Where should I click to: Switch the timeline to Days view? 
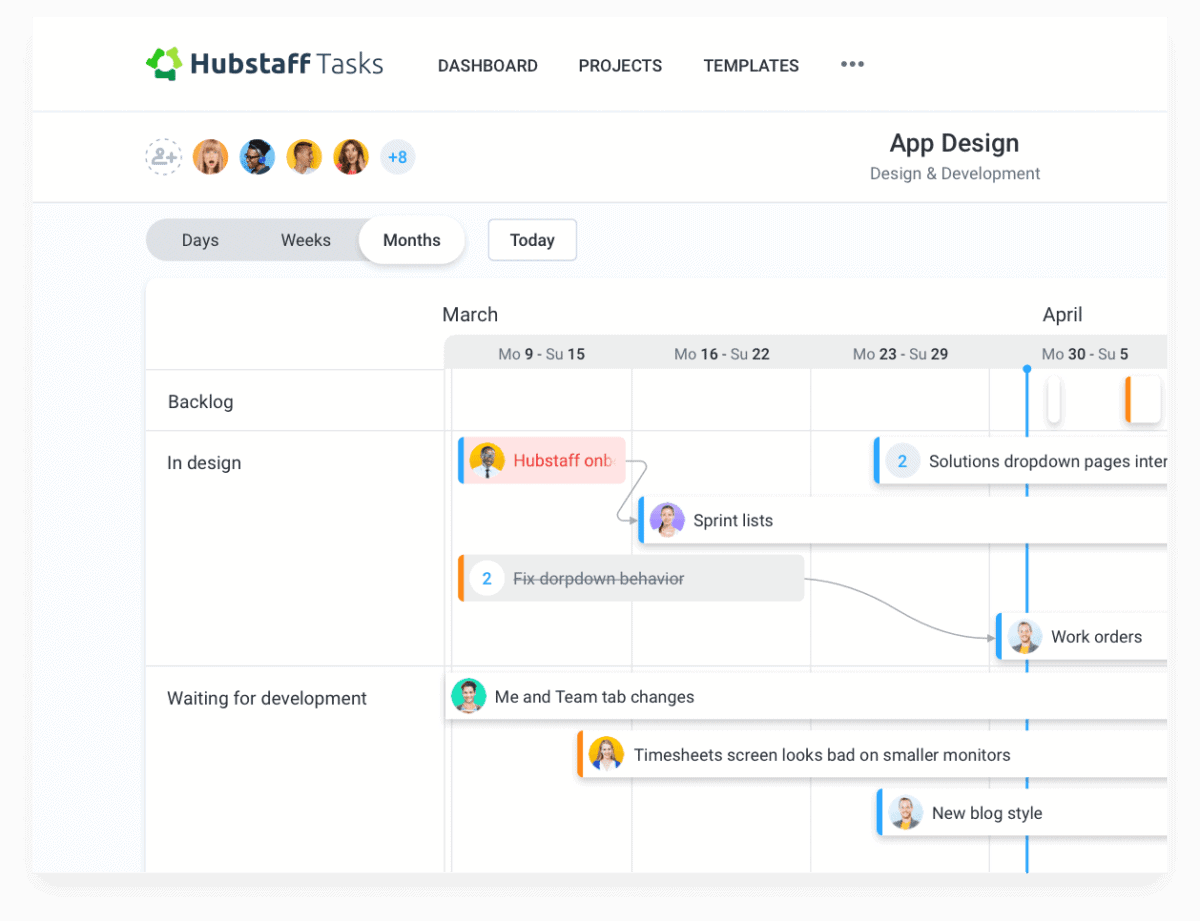coord(200,240)
